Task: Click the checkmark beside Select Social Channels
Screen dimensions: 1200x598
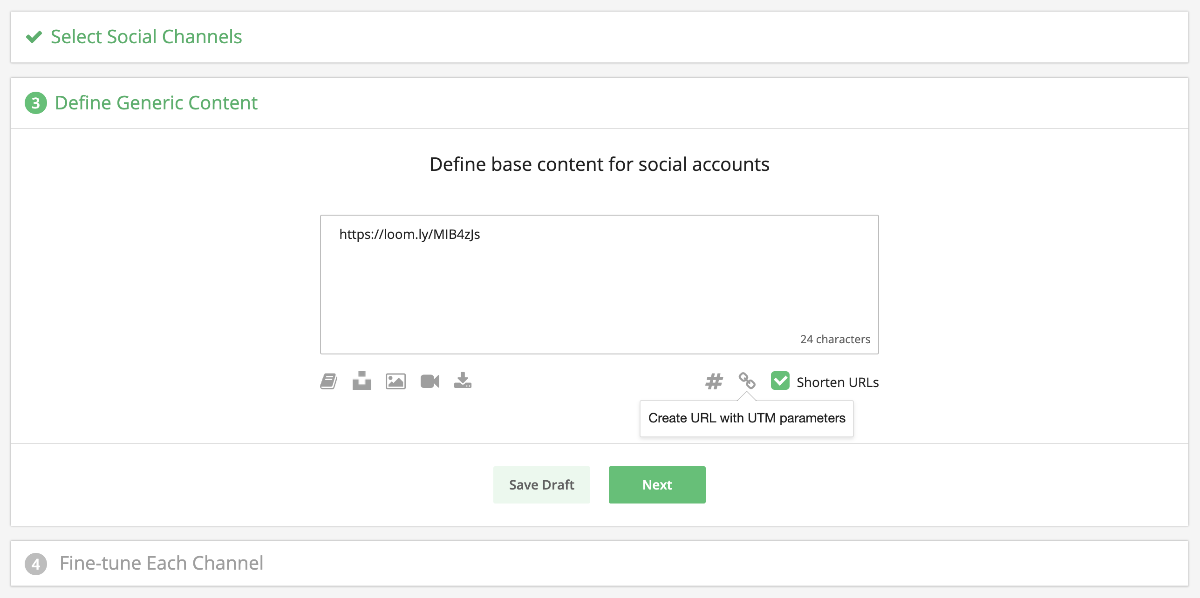Action: point(36,36)
